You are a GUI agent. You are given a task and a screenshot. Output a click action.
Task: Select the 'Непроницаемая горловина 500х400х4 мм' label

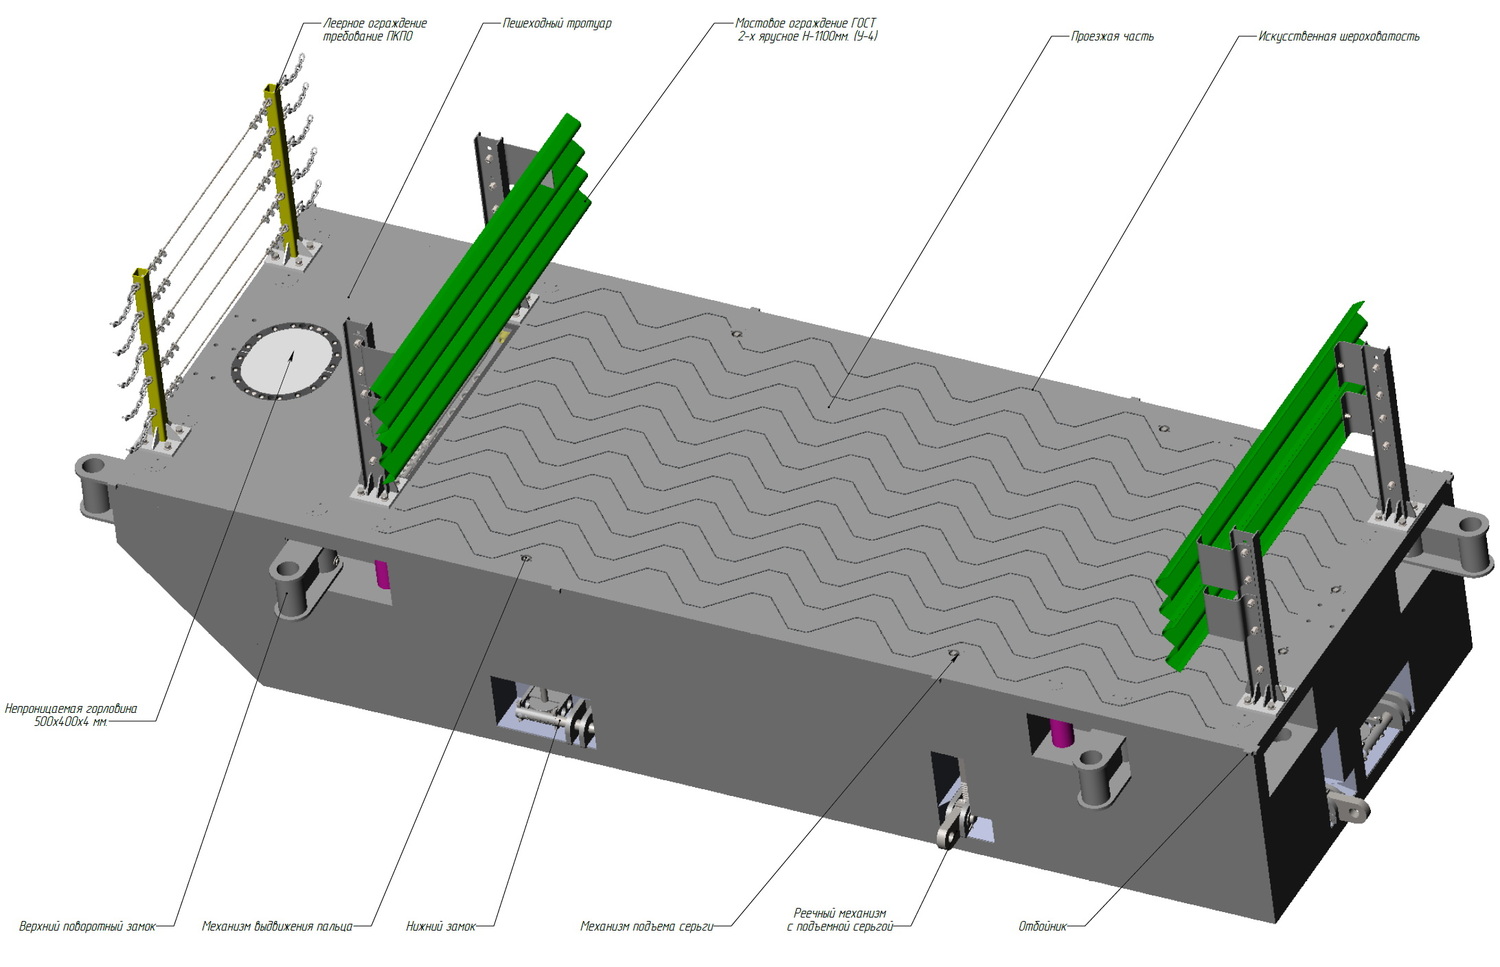pos(71,715)
